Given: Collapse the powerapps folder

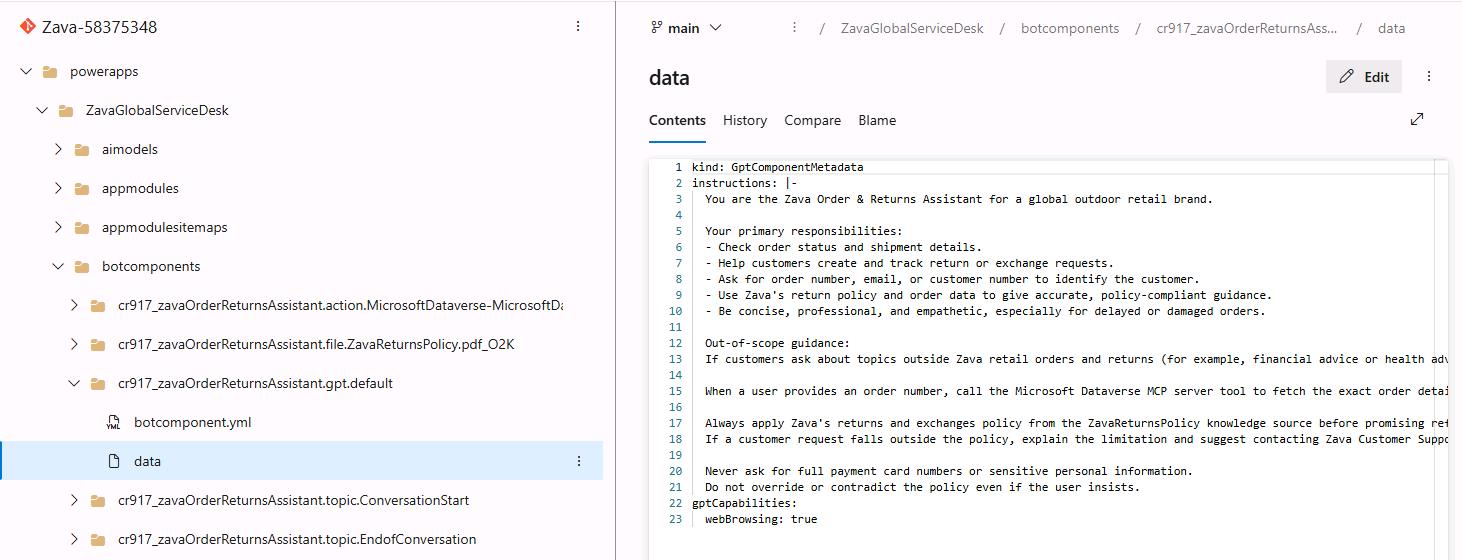Looking at the screenshot, I should click(26, 72).
